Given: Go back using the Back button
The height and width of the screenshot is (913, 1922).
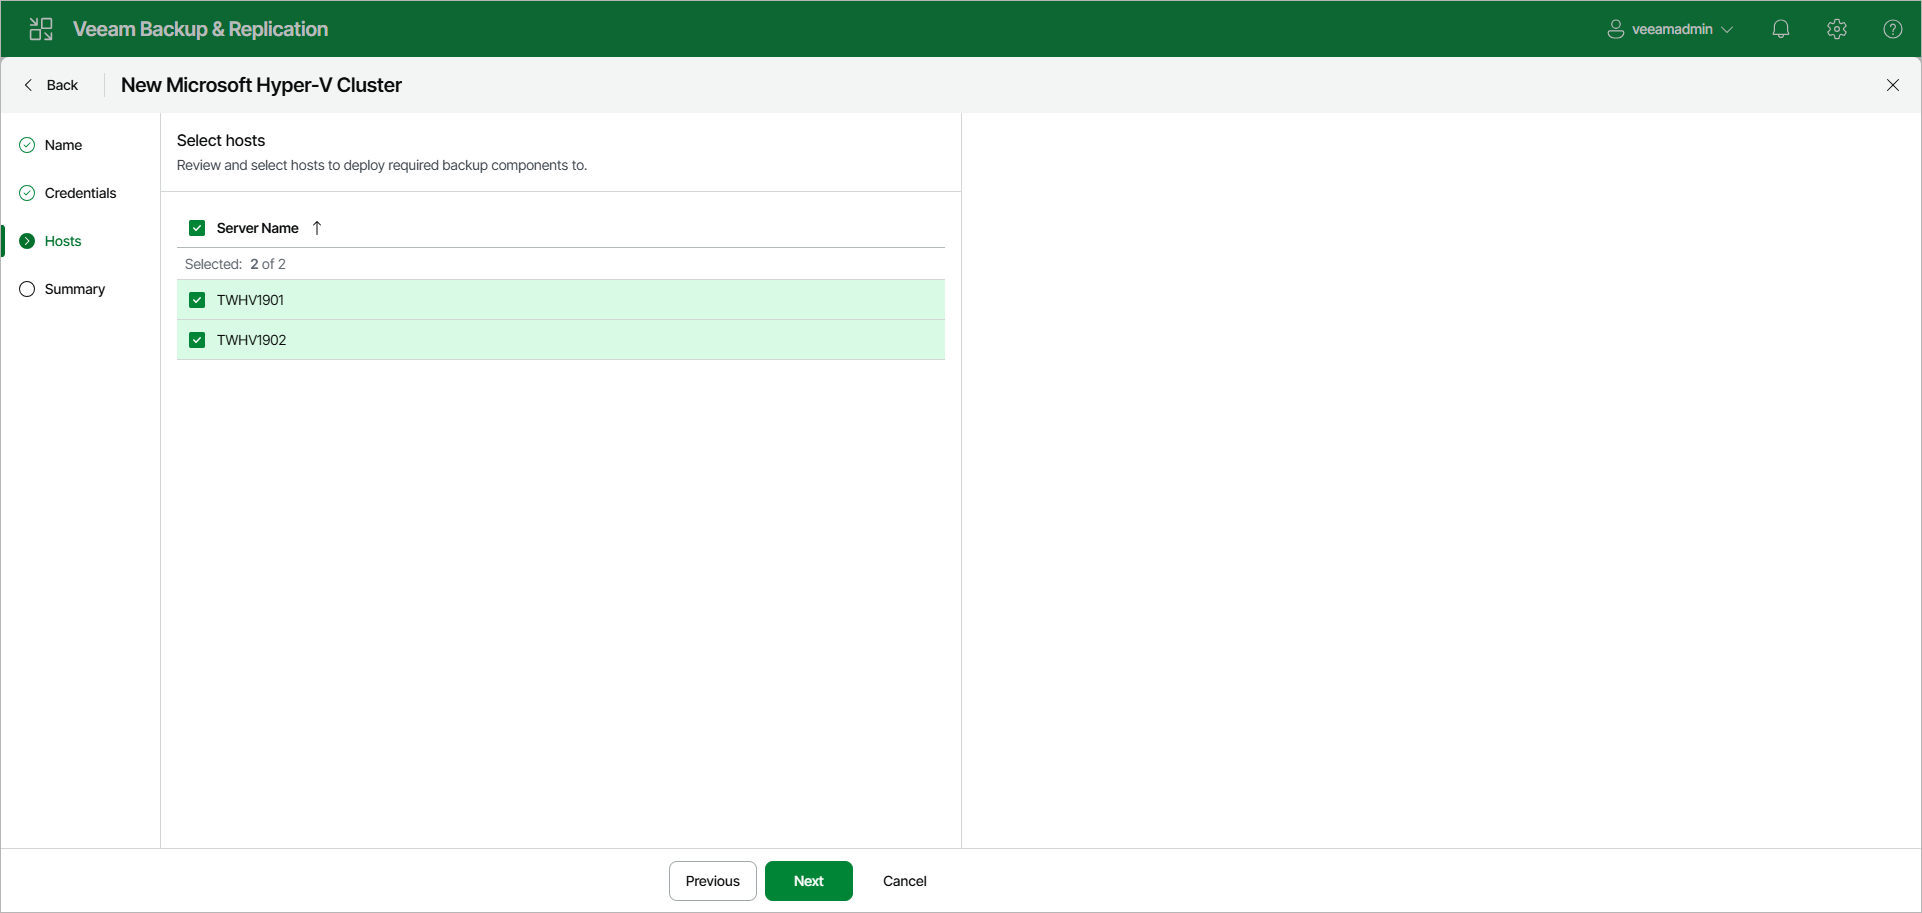Looking at the screenshot, I should pos(51,85).
